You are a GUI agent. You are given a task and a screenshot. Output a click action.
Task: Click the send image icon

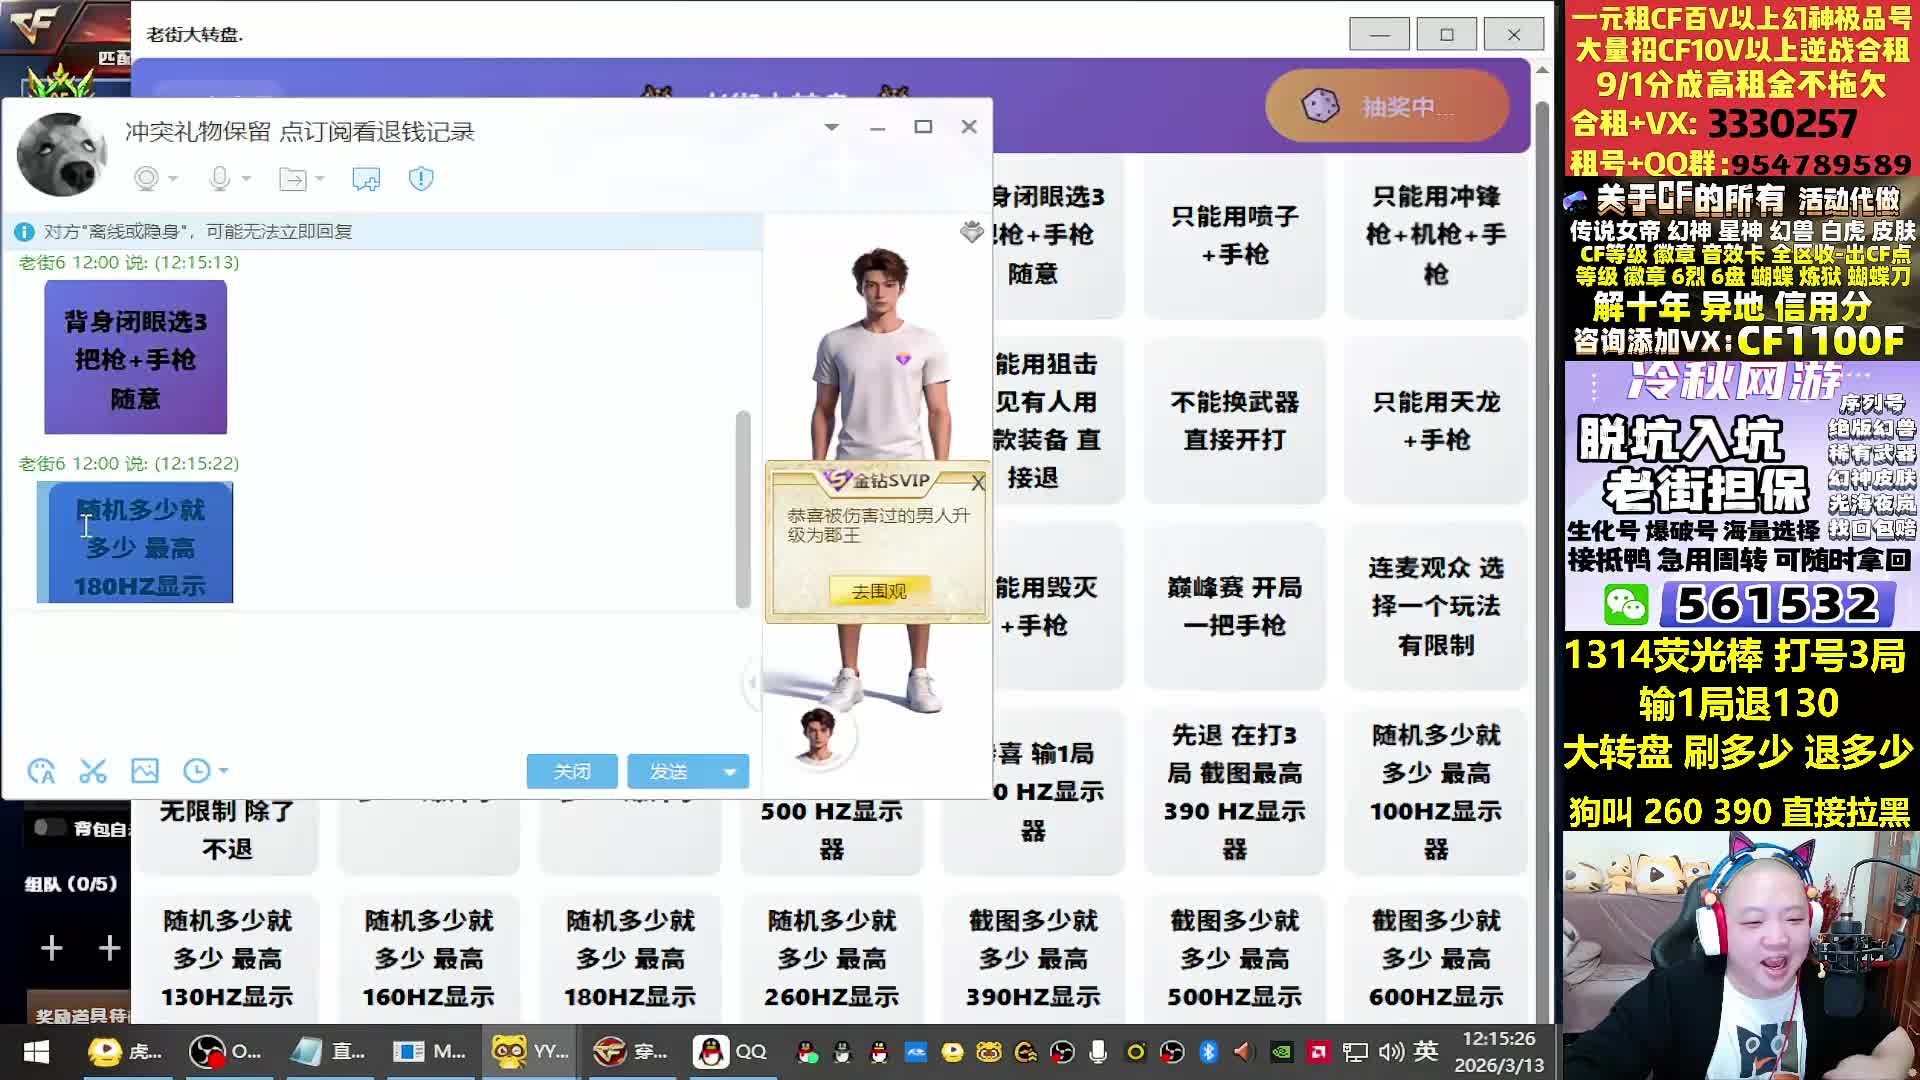tap(145, 771)
